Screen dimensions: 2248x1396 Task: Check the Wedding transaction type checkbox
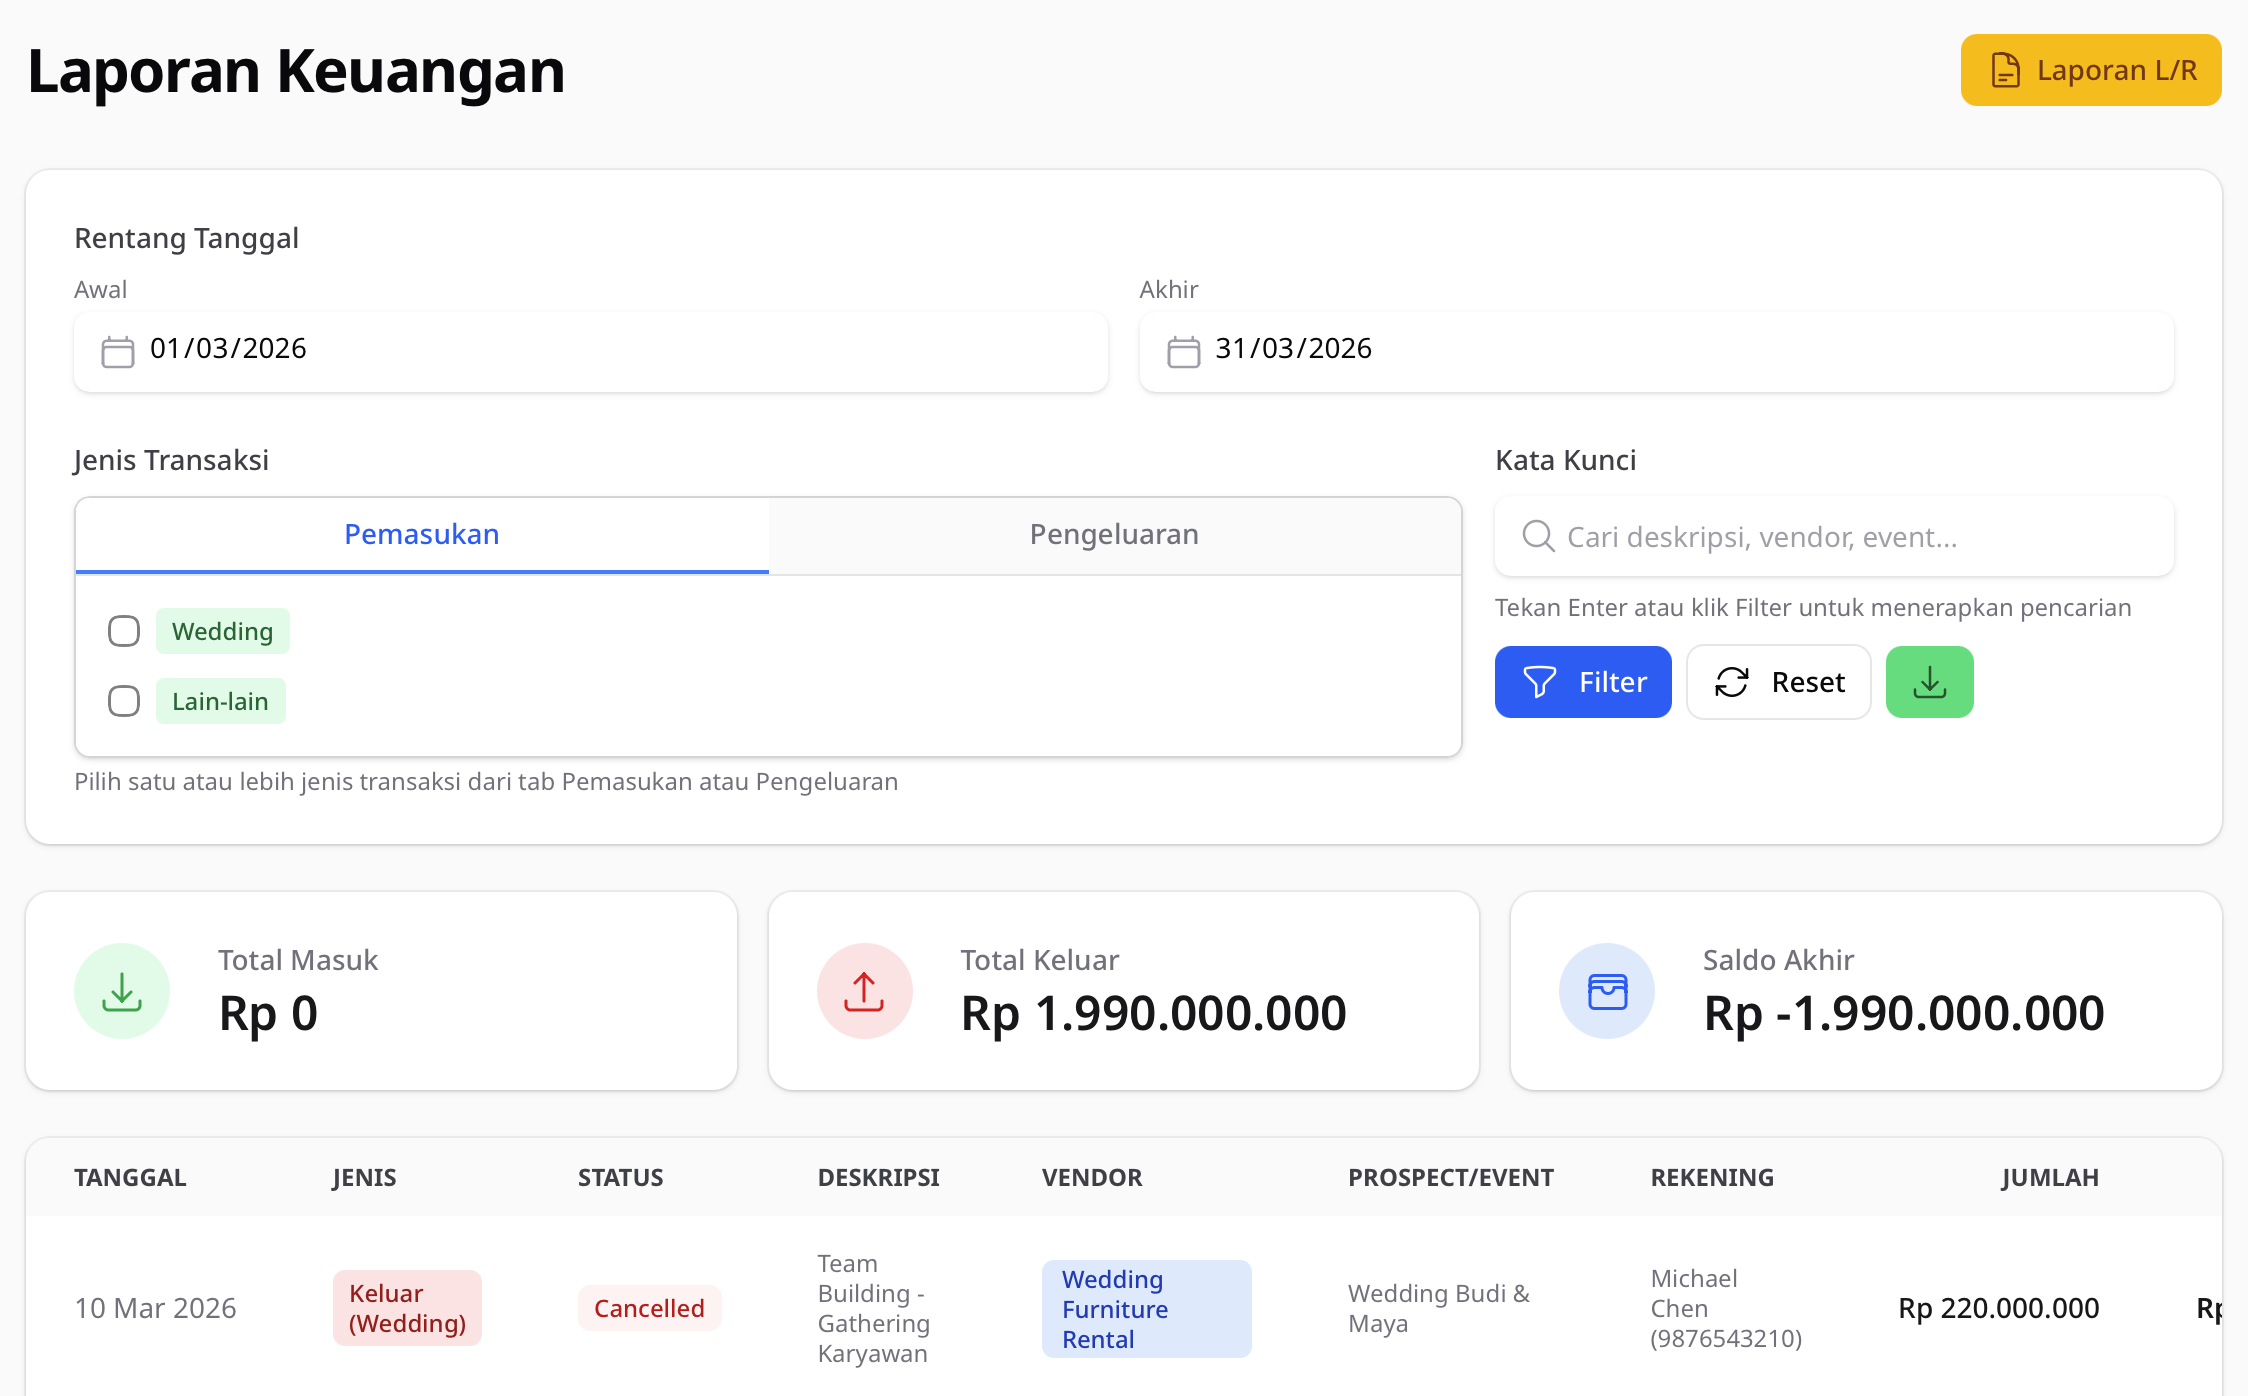pyautogui.click(x=124, y=631)
